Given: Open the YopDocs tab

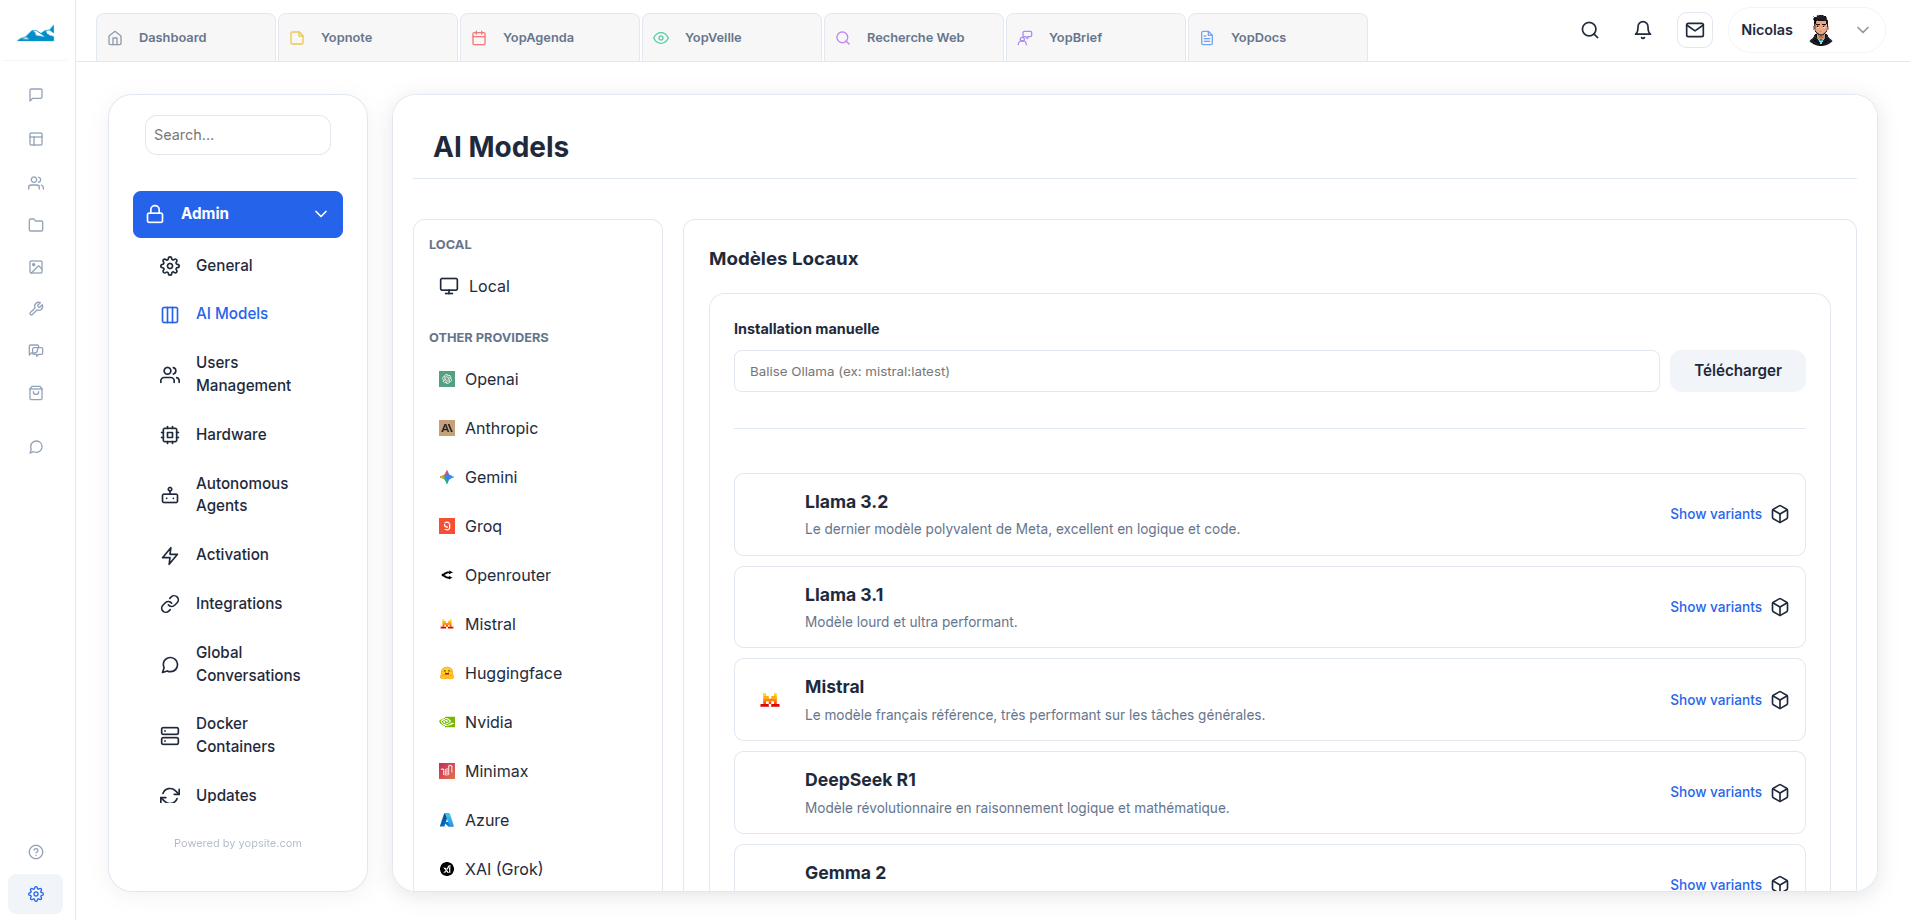Looking at the screenshot, I should [1278, 38].
